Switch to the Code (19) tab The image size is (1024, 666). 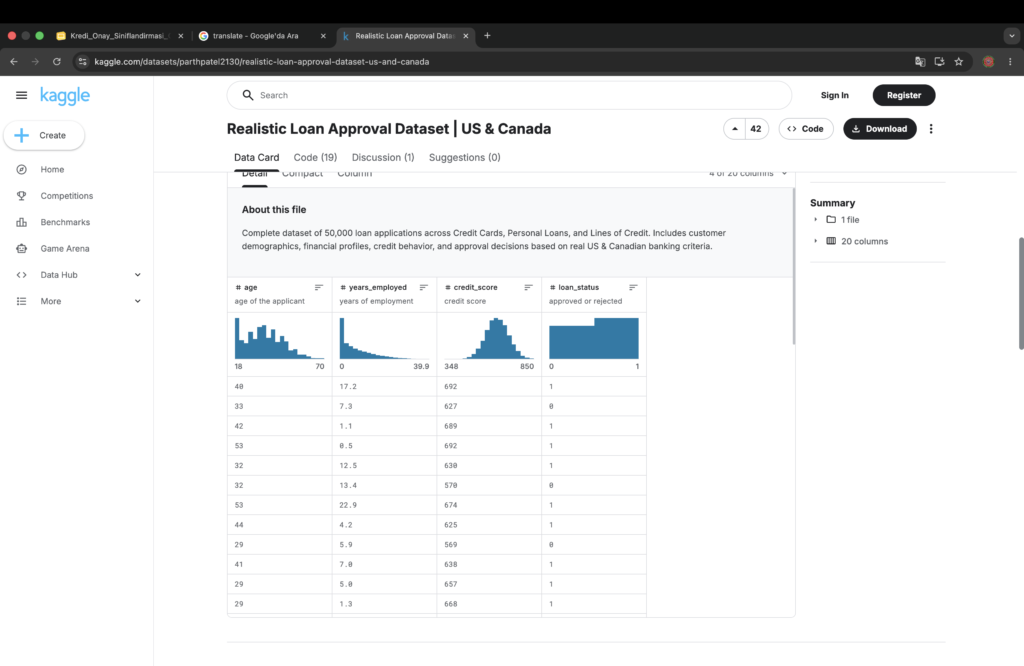point(315,157)
